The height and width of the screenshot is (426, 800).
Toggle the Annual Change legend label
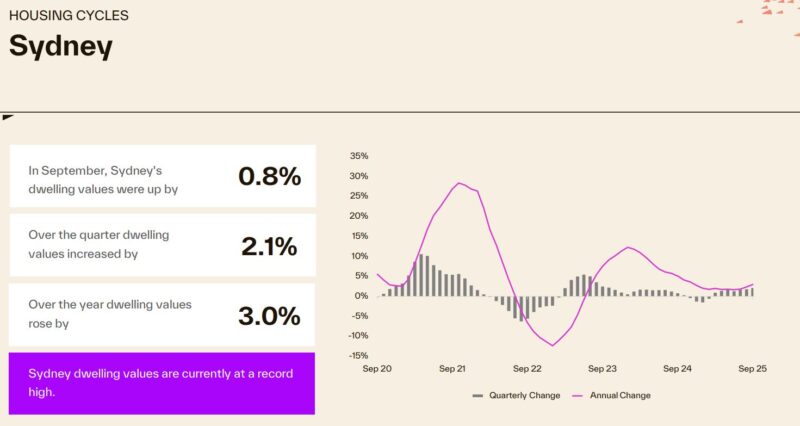click(620, 395)
